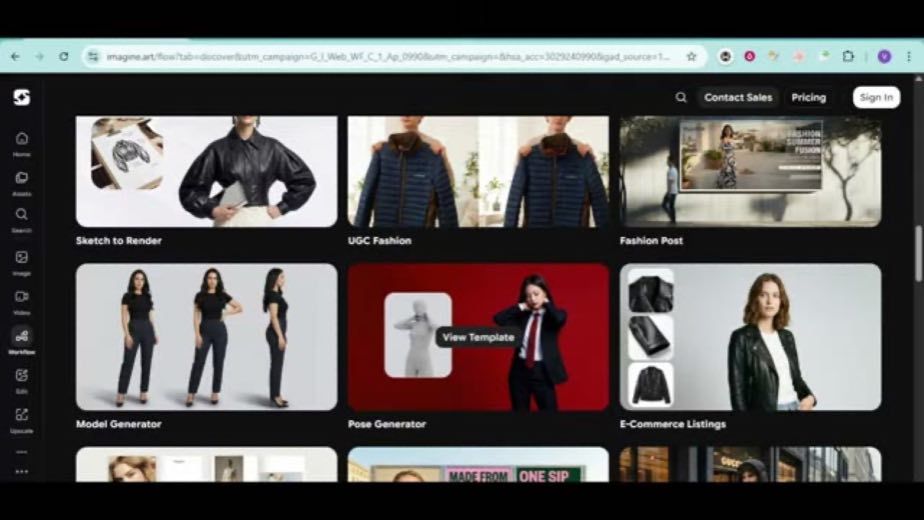Screen dimensions: 924x520
Task: Click the E-Commerce Listings title text
Action: click(672, 424)
